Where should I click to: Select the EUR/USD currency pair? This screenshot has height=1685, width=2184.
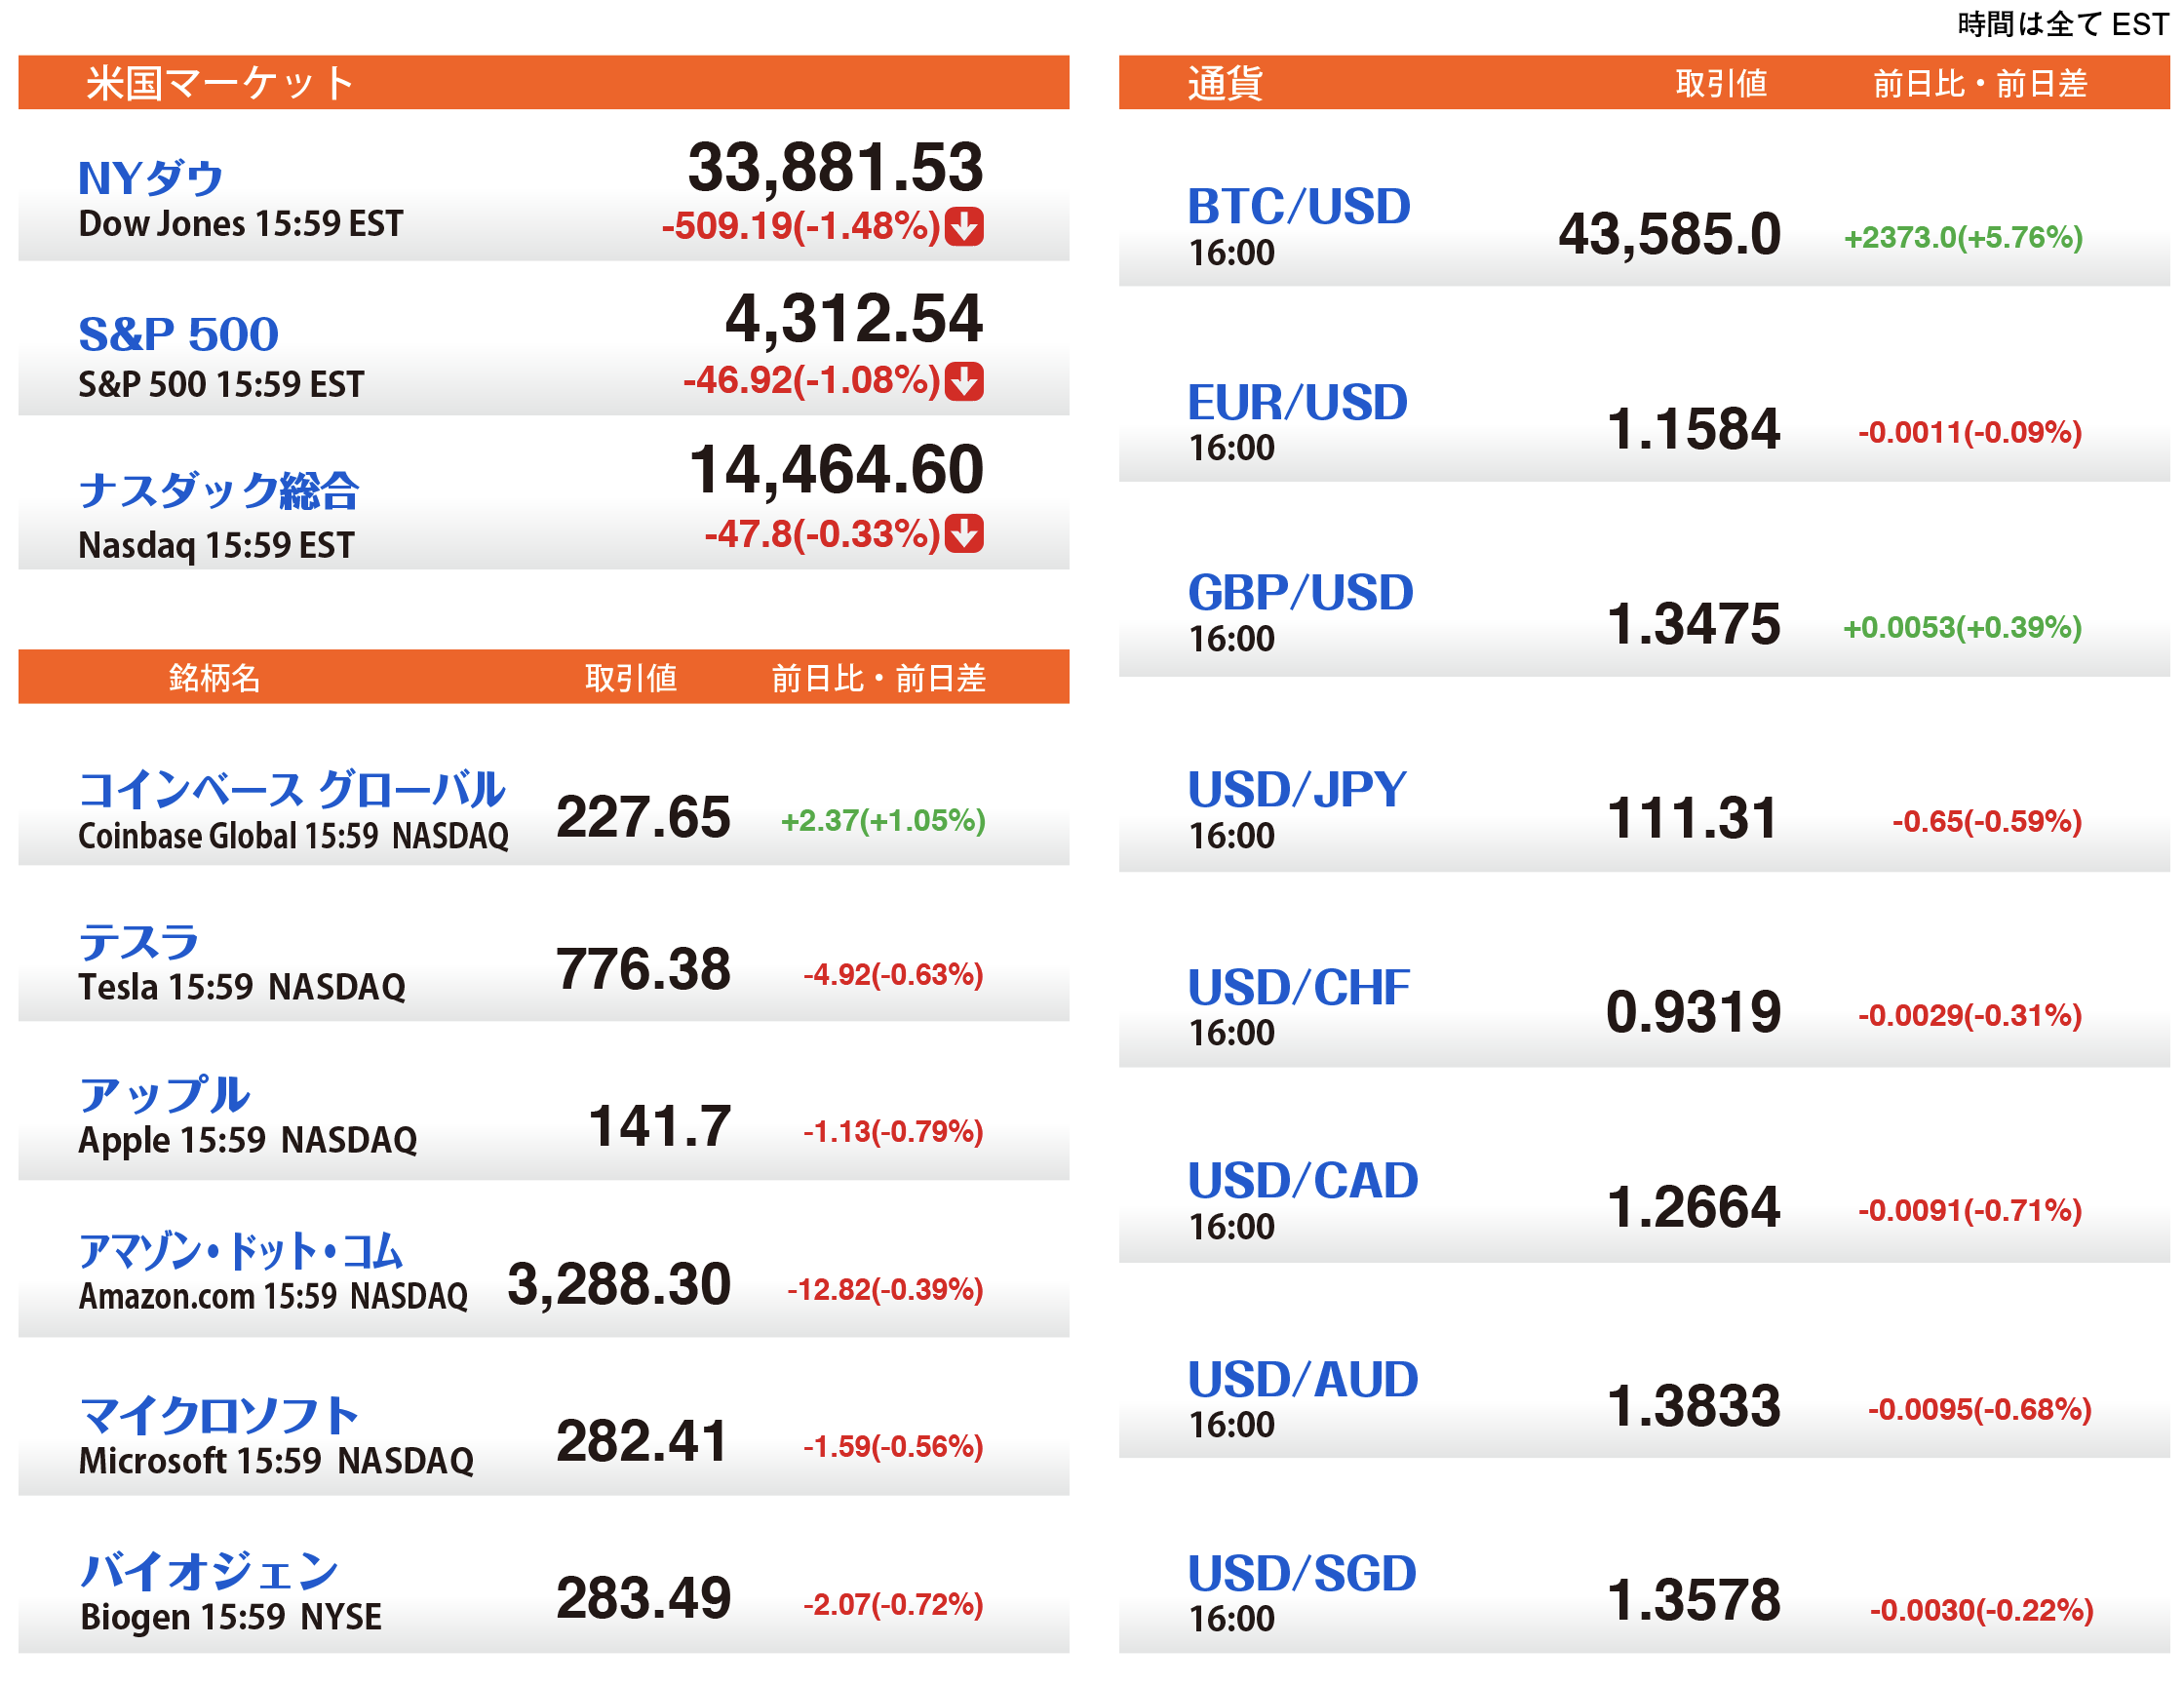pyautogui.click(x=1297, y=403)
